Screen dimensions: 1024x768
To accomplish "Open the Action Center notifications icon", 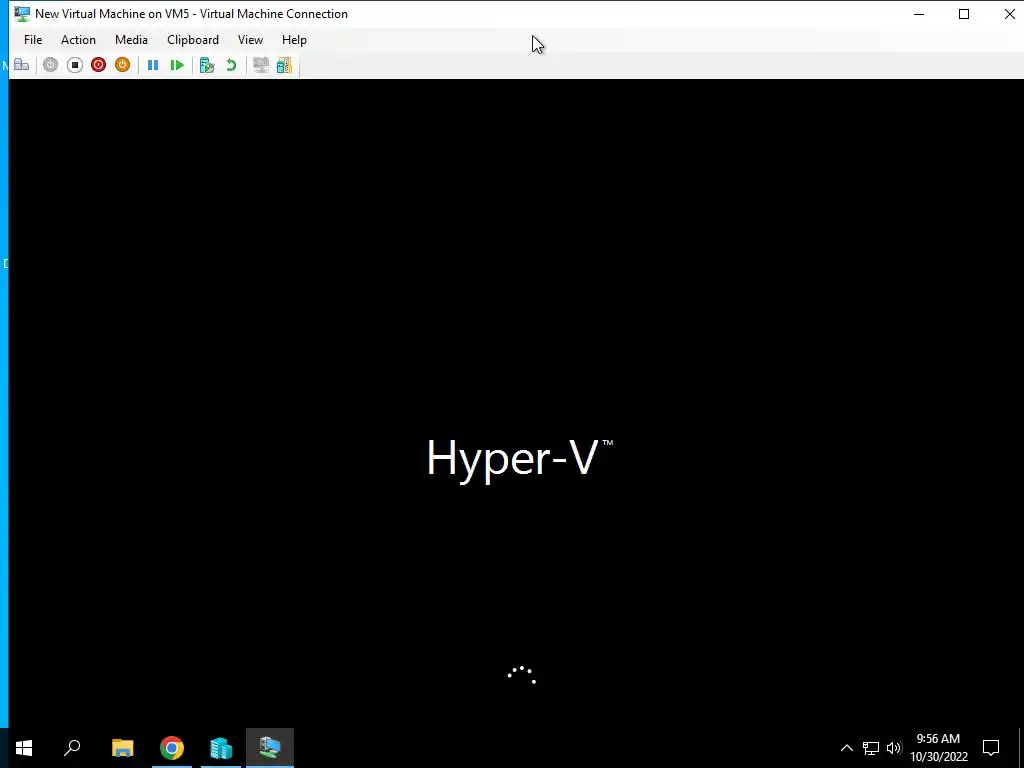I will tap(991, 748).
